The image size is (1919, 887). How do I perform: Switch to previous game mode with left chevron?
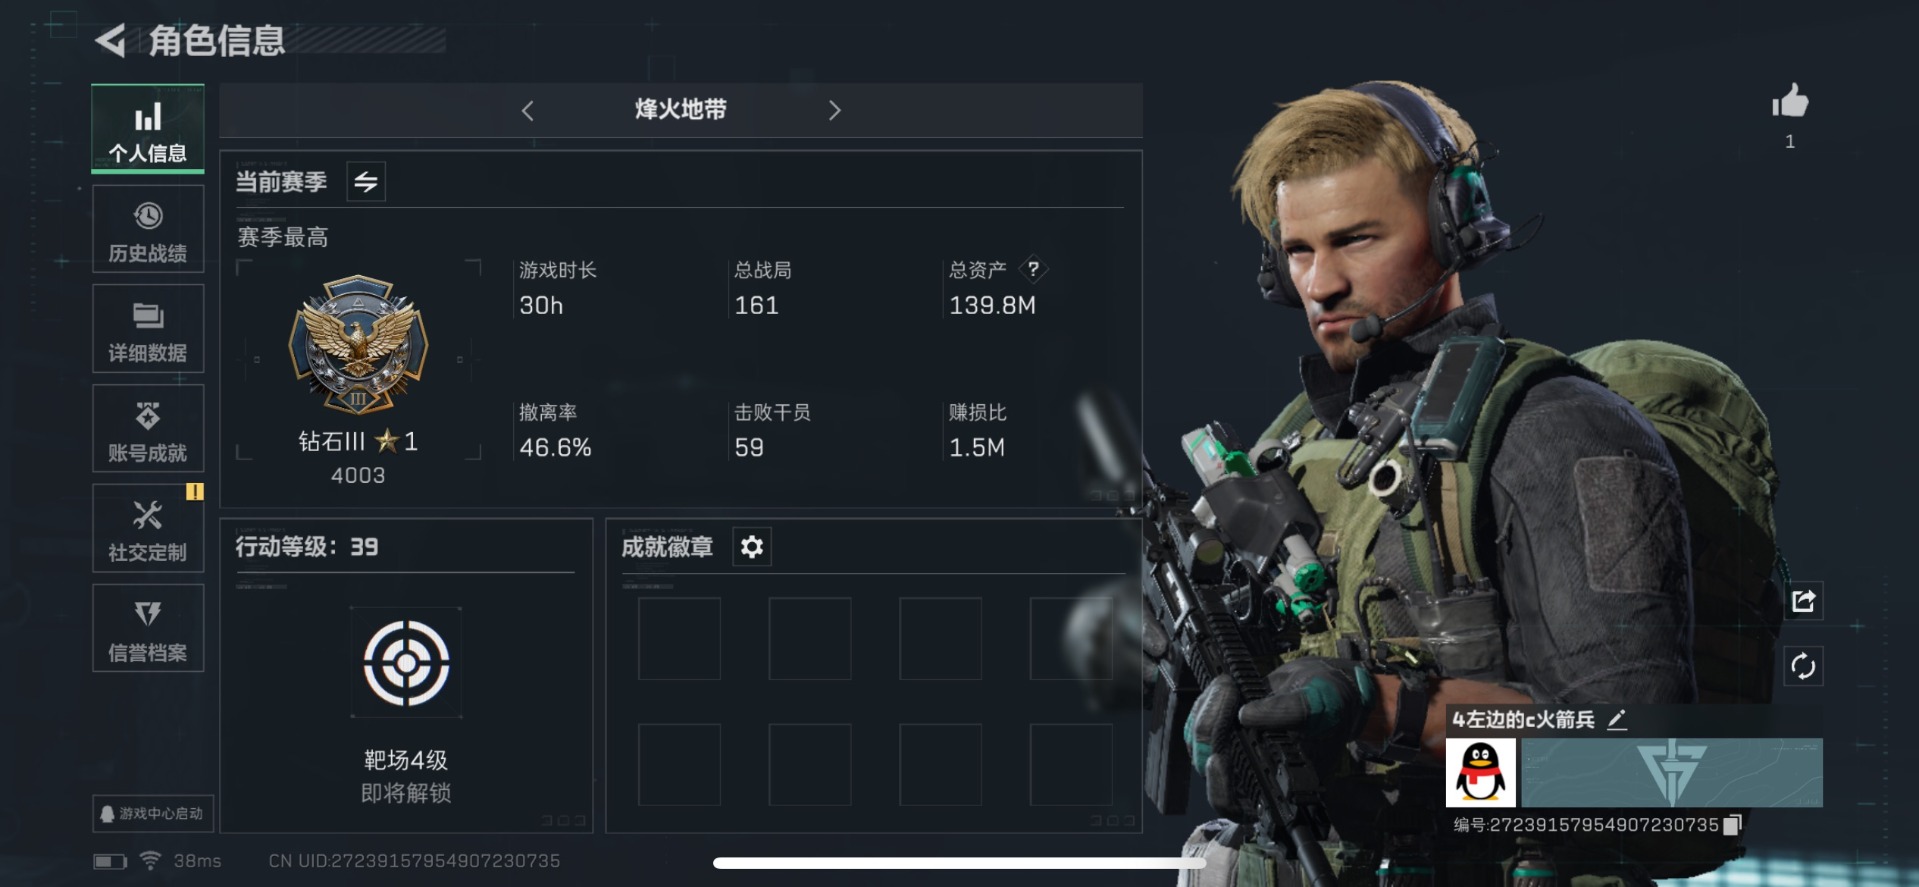point(528,110)
